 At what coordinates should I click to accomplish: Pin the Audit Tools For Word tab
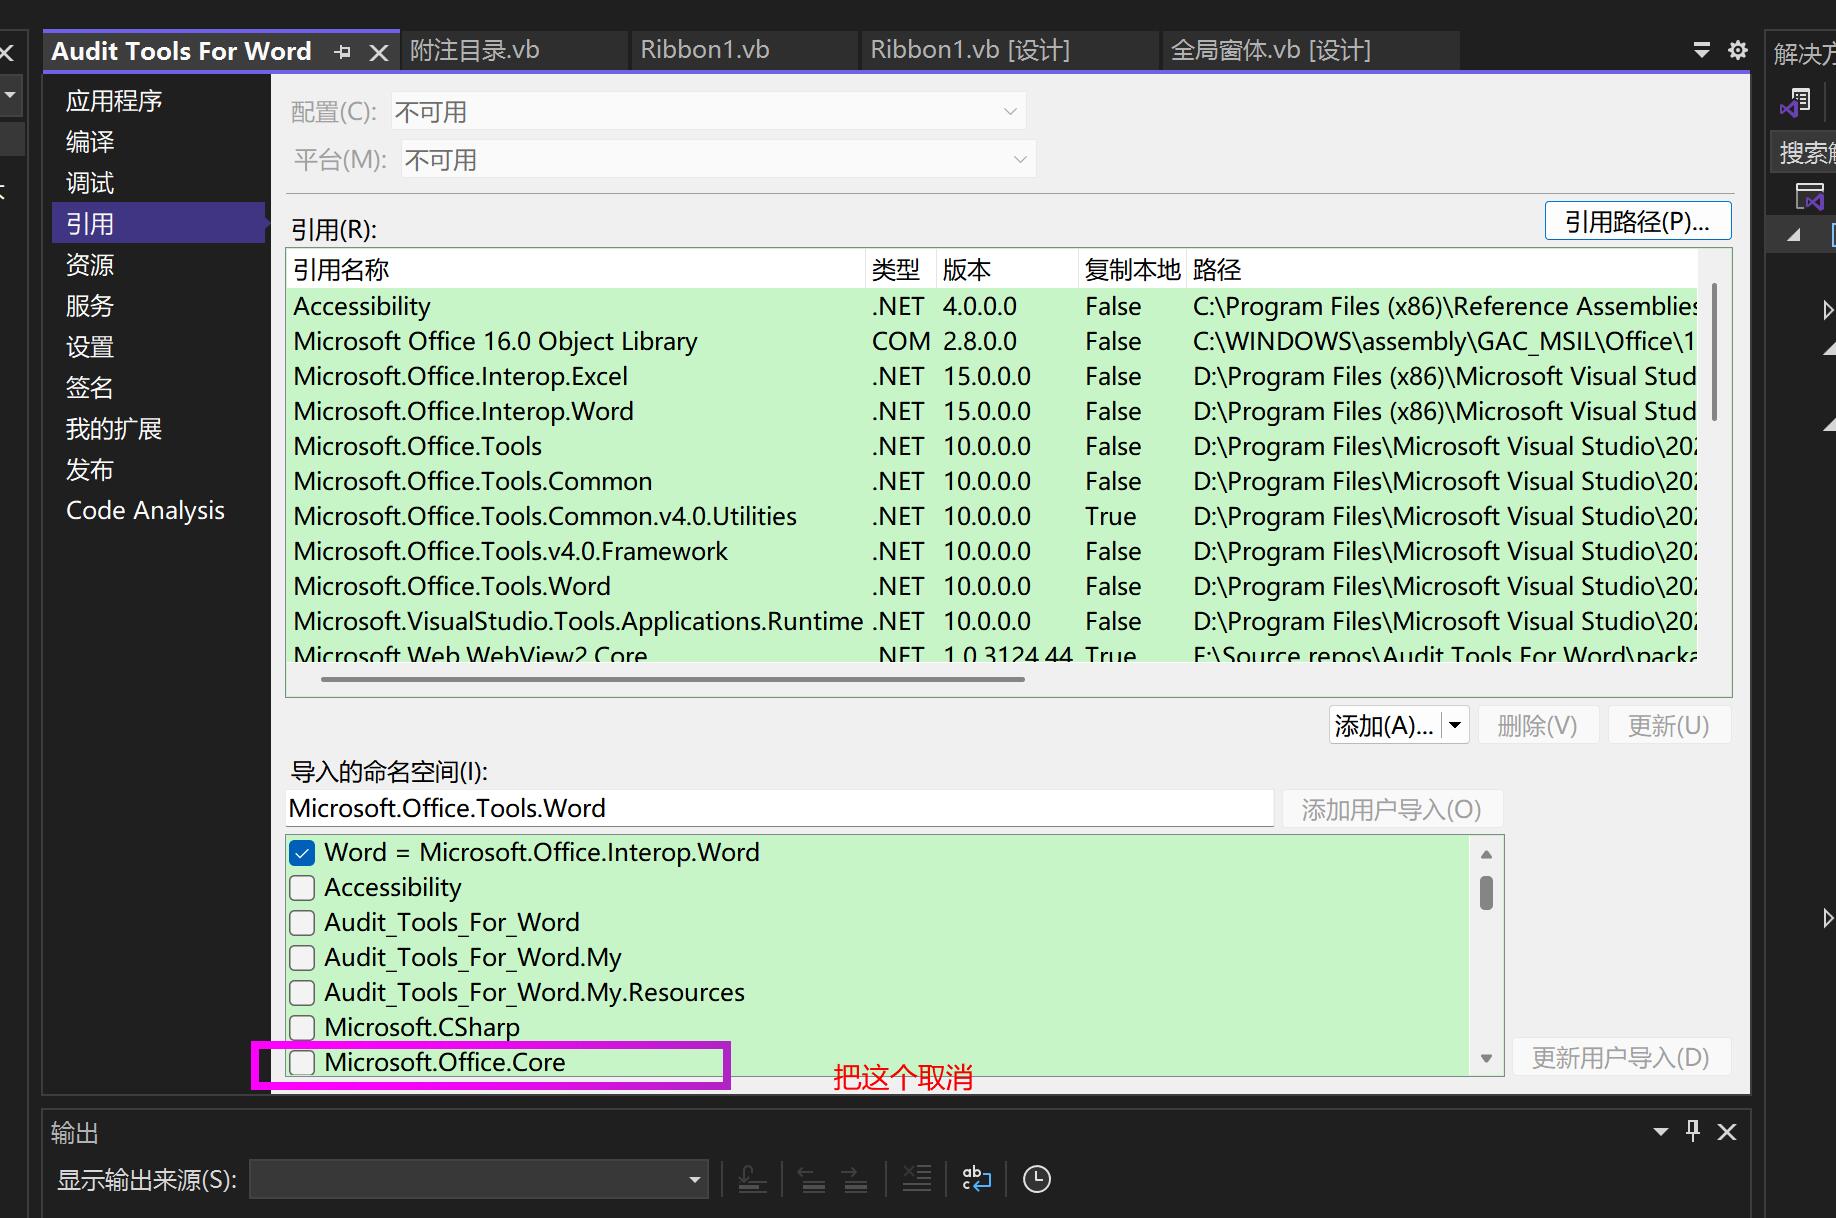coord(343,52)
